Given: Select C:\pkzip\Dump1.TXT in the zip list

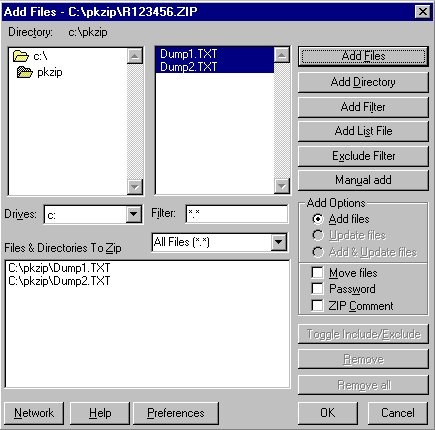Looking at the screenshot, I should 59,268.
